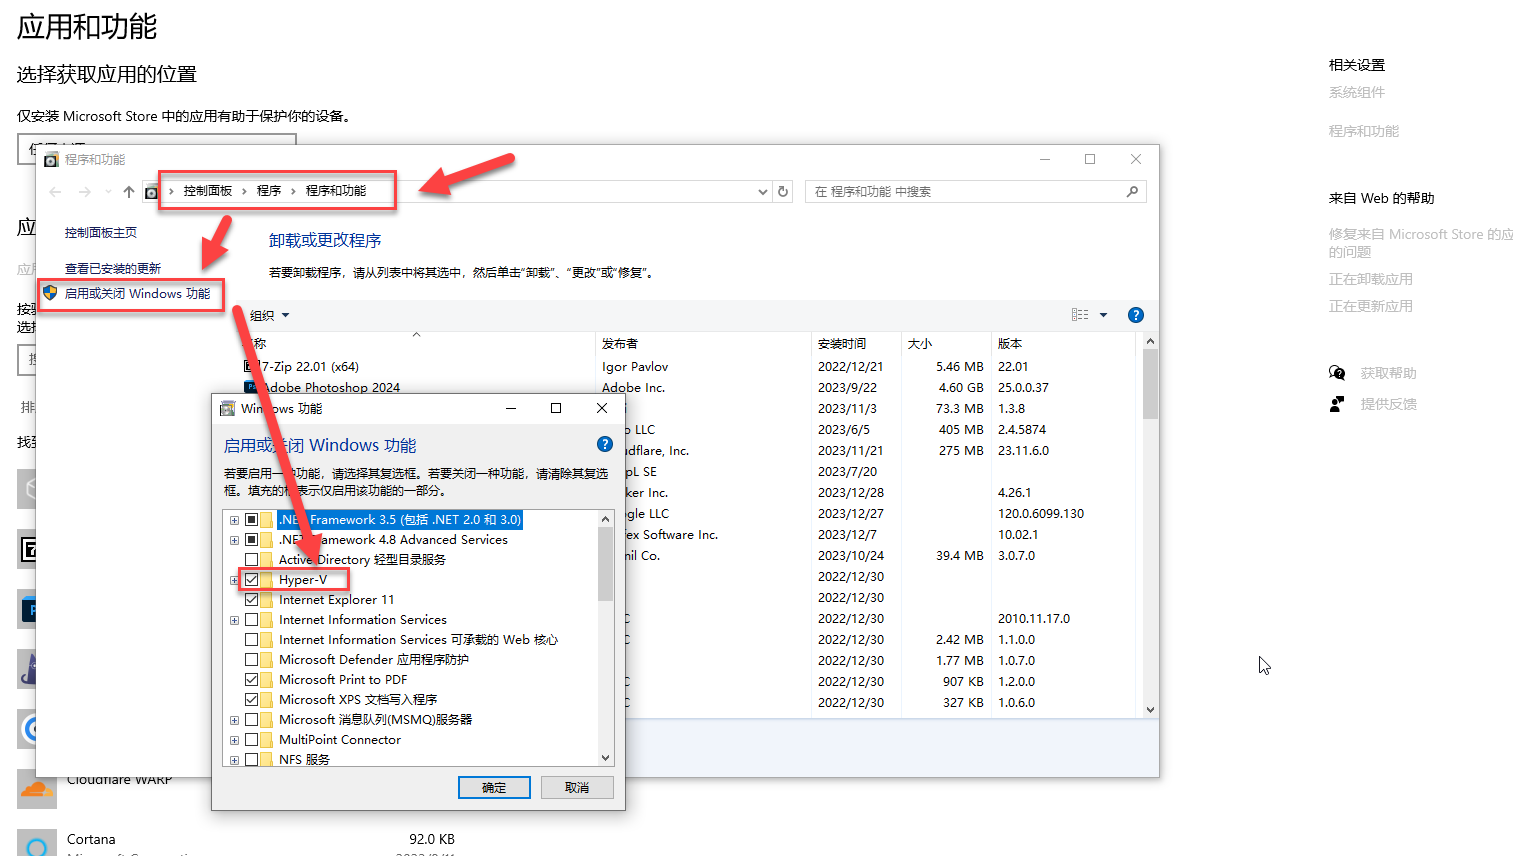Toggle Microsoft XPS 文档写入程序 checkbox

coord(251,700)
